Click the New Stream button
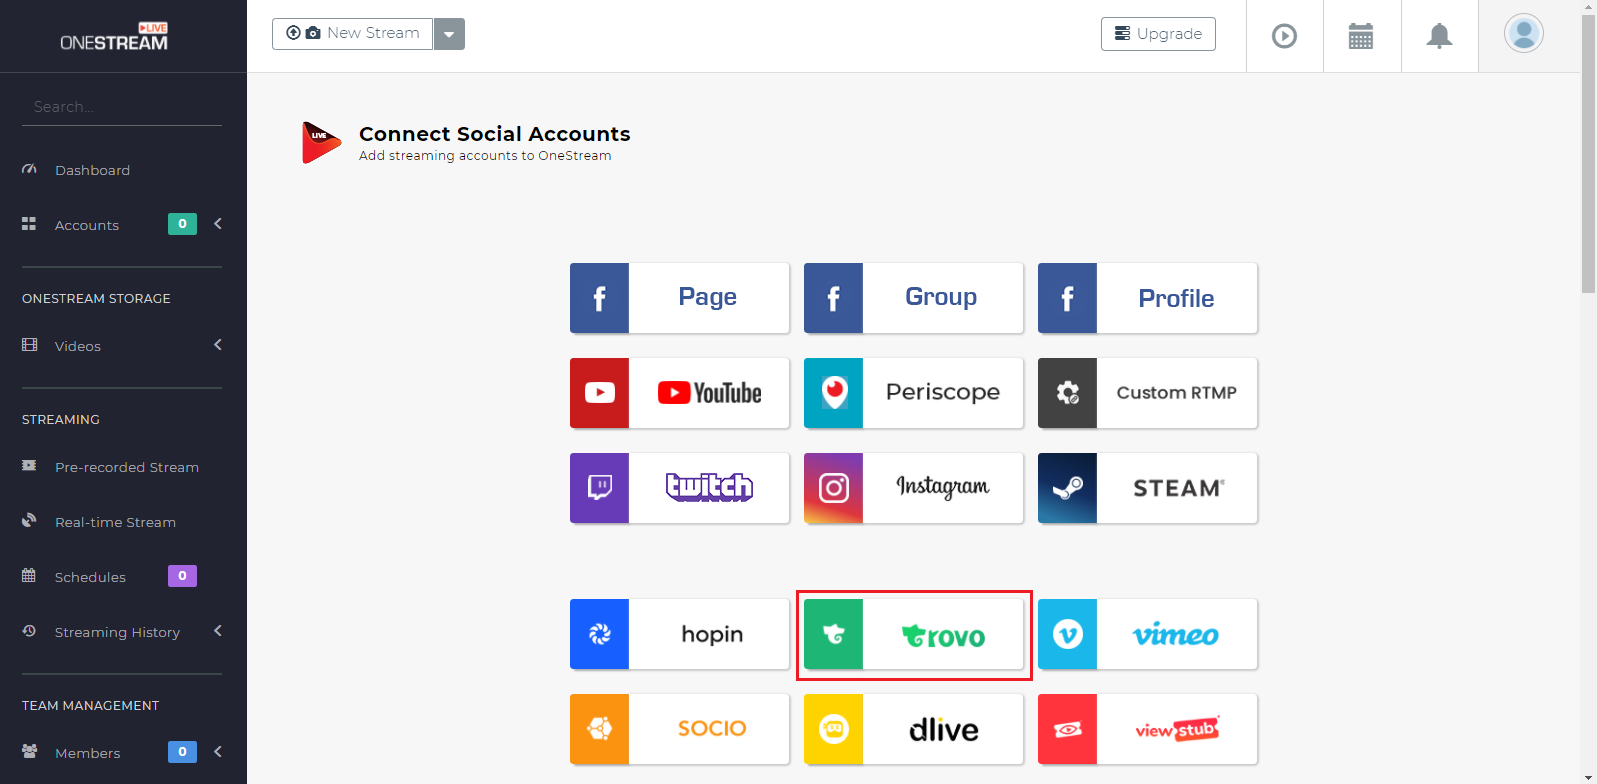The image size is (1597, 784). point(353,33)
